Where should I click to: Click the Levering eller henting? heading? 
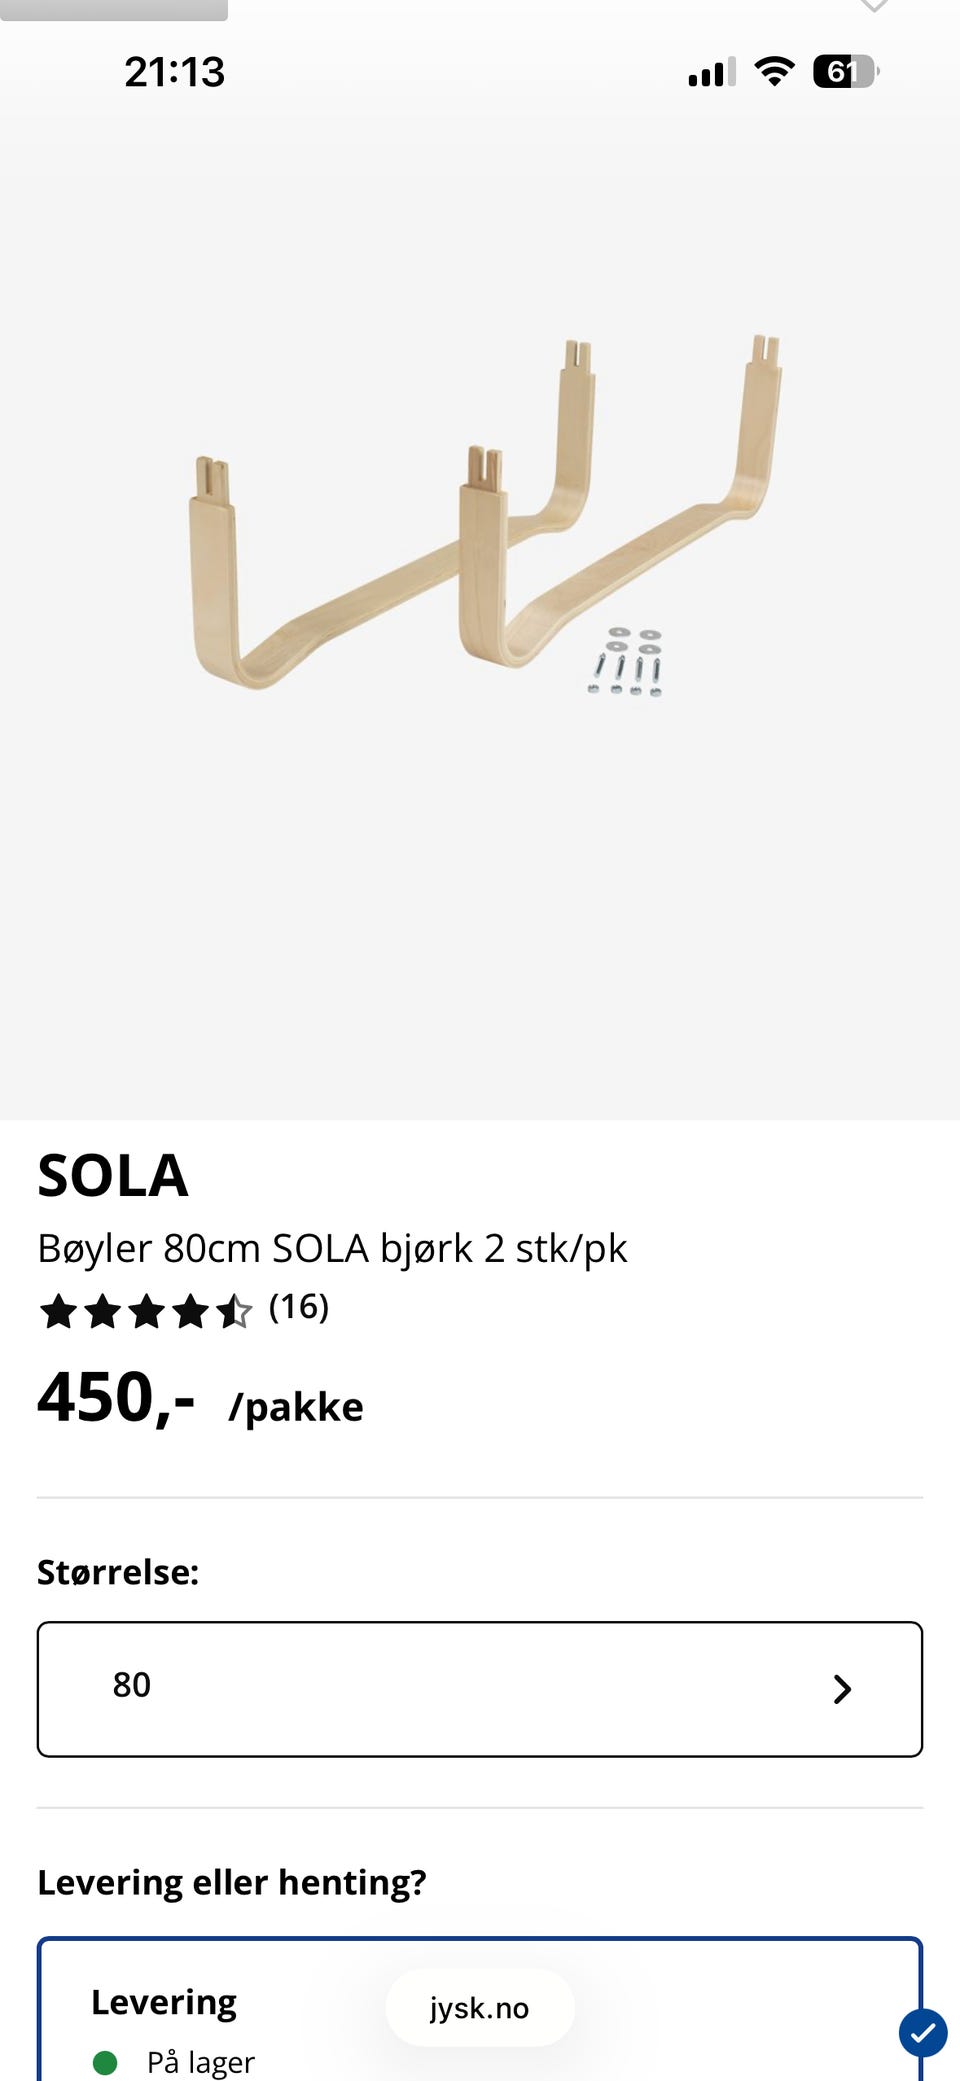coord(232,1882)
